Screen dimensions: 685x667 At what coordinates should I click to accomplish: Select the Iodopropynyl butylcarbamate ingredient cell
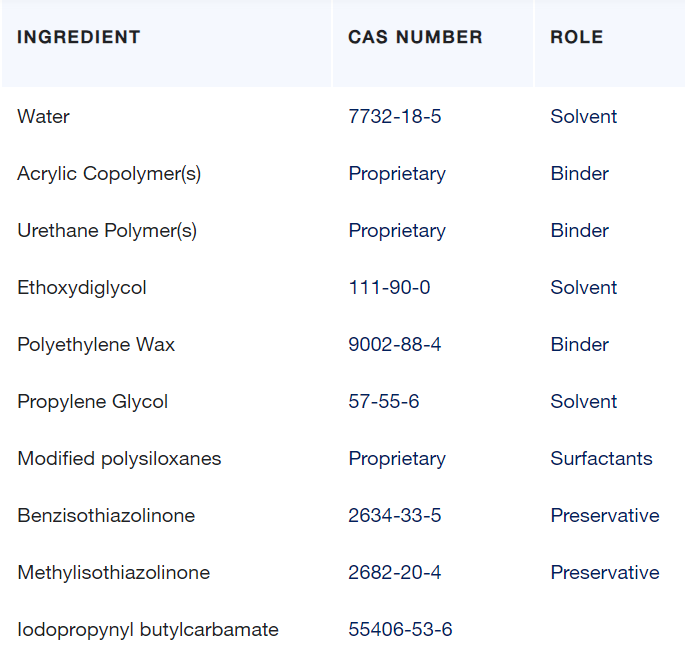click(148, 630)
